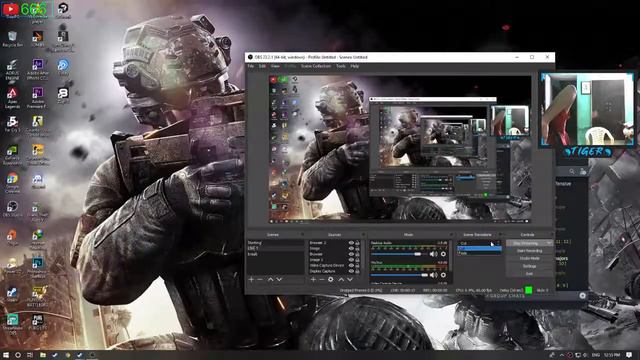Hide the Display Capture source eye
Image resolution: width=640 pixels, height=360 pixels.
(351, 271)
